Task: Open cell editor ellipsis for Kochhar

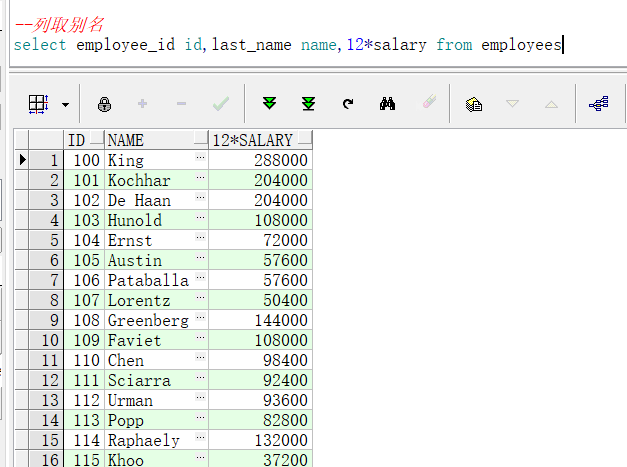Action: (201, 177)
